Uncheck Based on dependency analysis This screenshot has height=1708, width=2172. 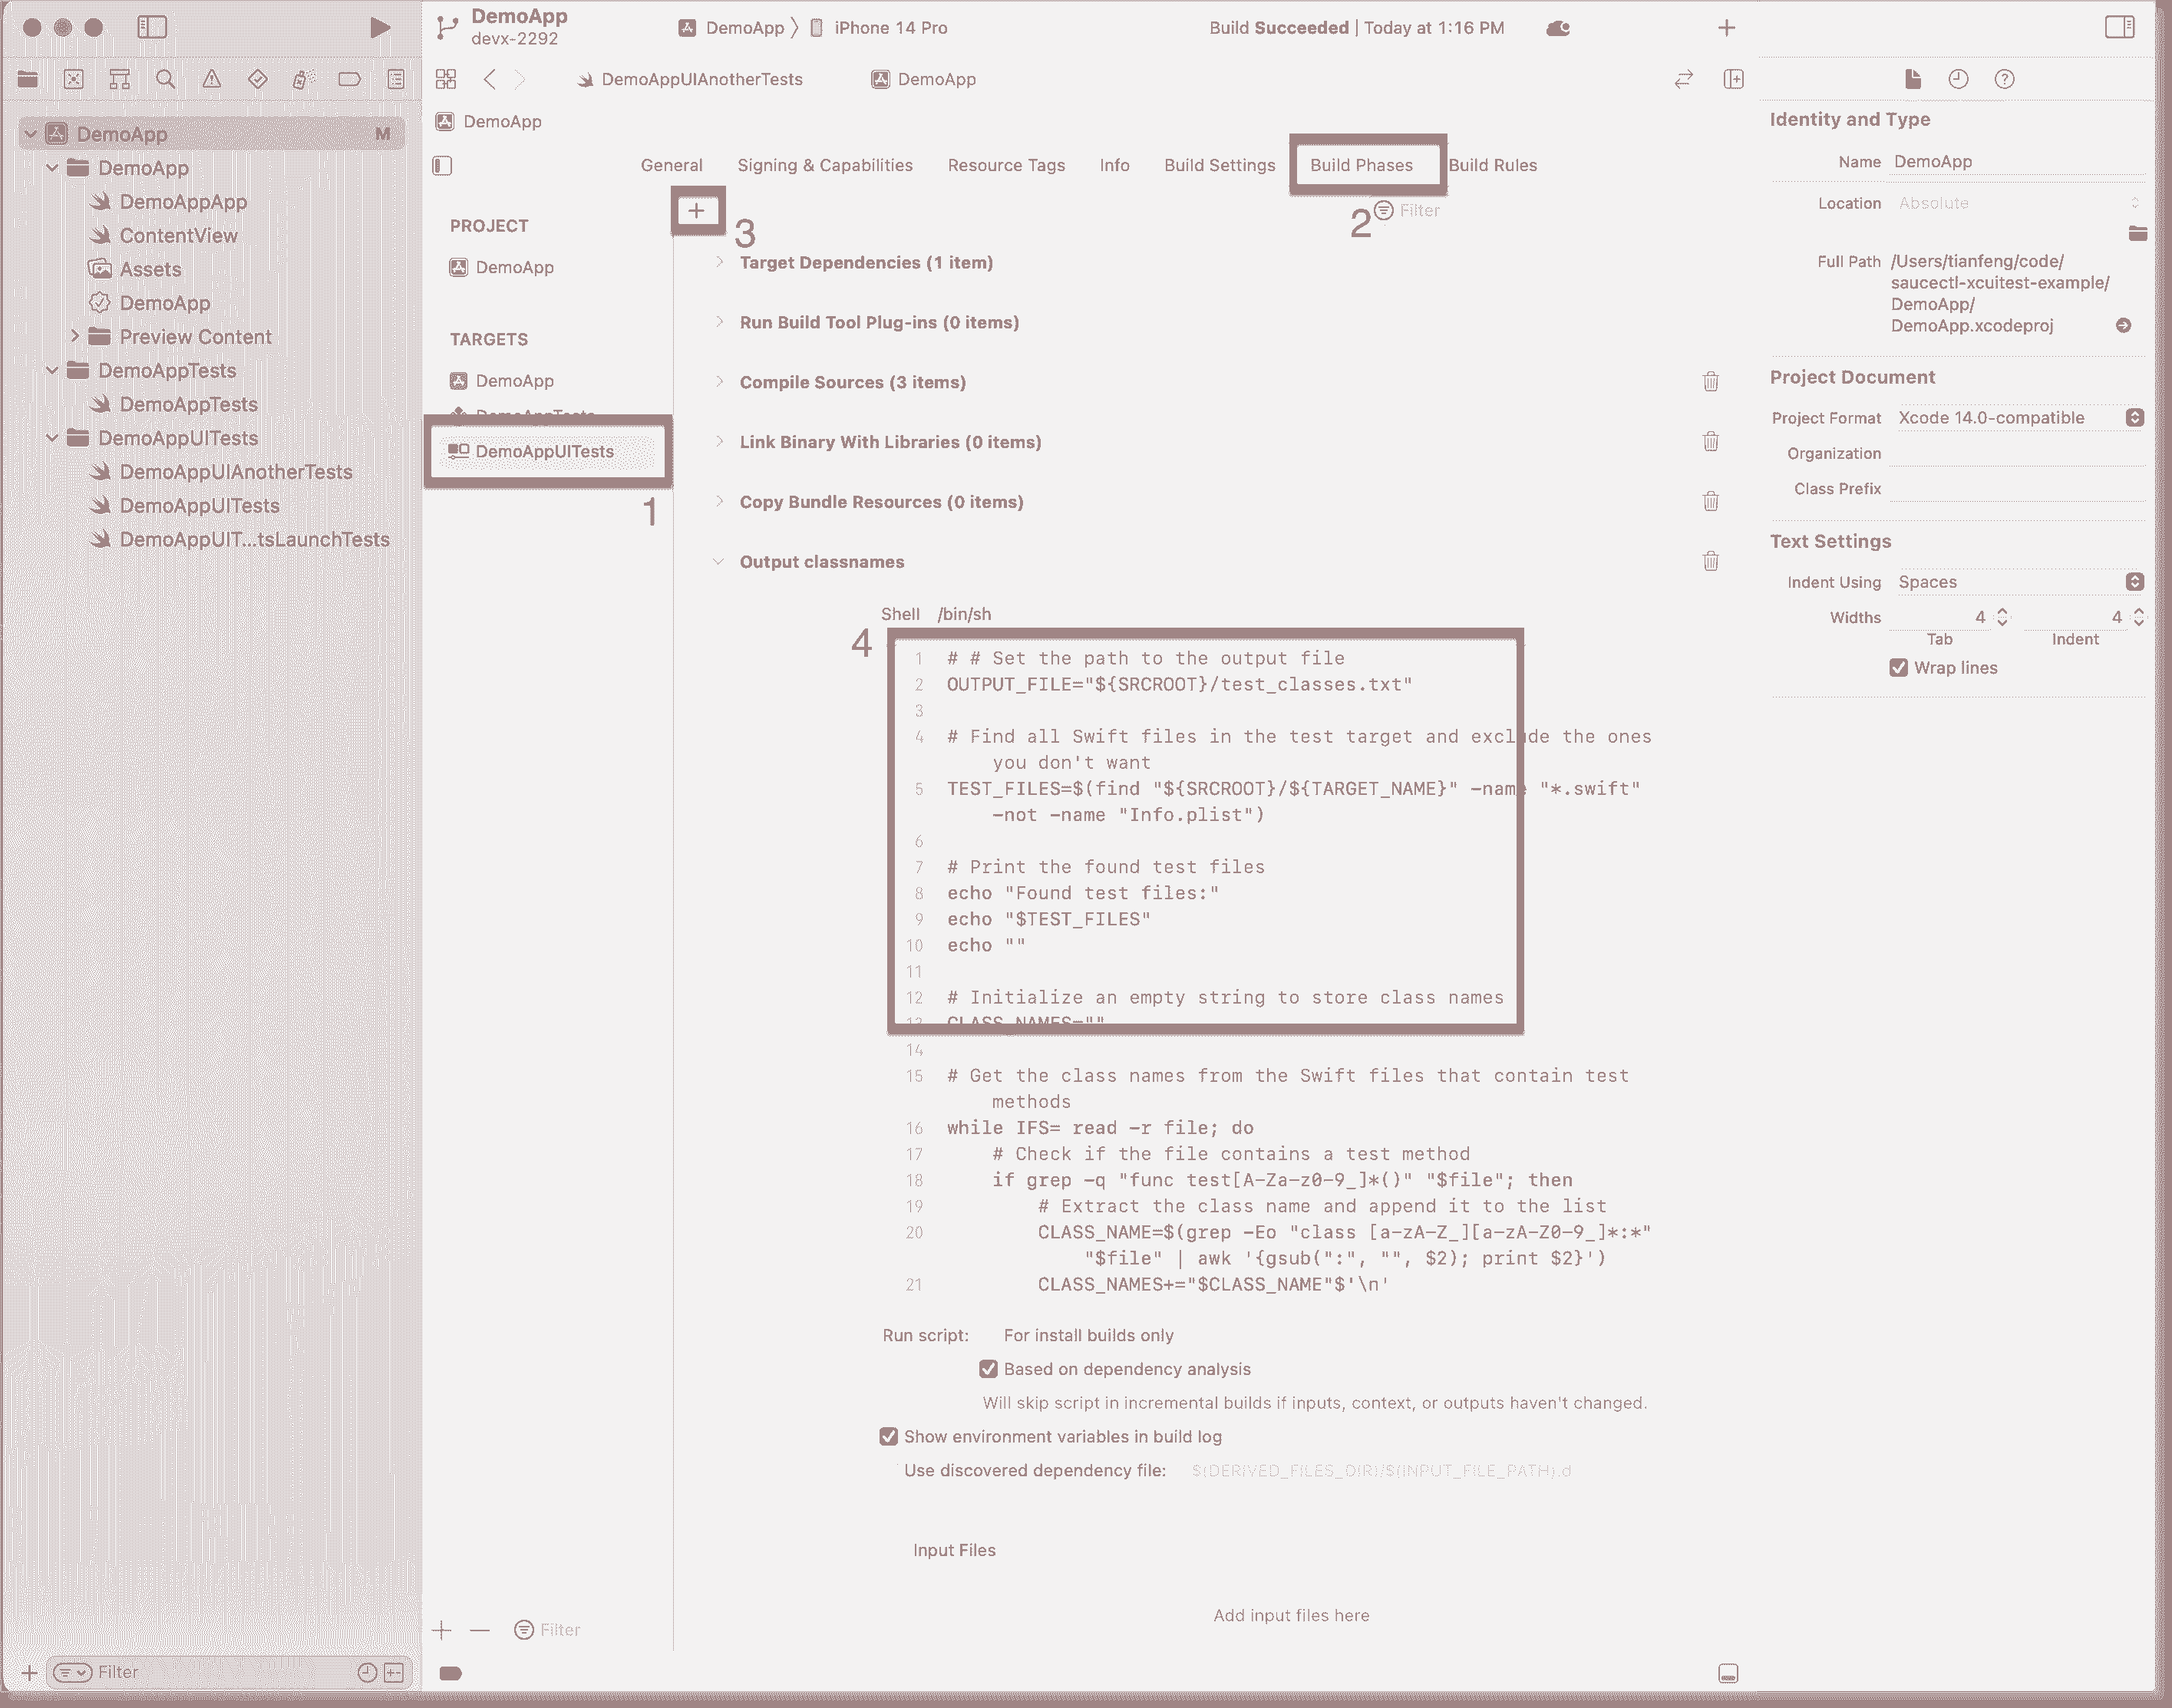click(988, 1369)
